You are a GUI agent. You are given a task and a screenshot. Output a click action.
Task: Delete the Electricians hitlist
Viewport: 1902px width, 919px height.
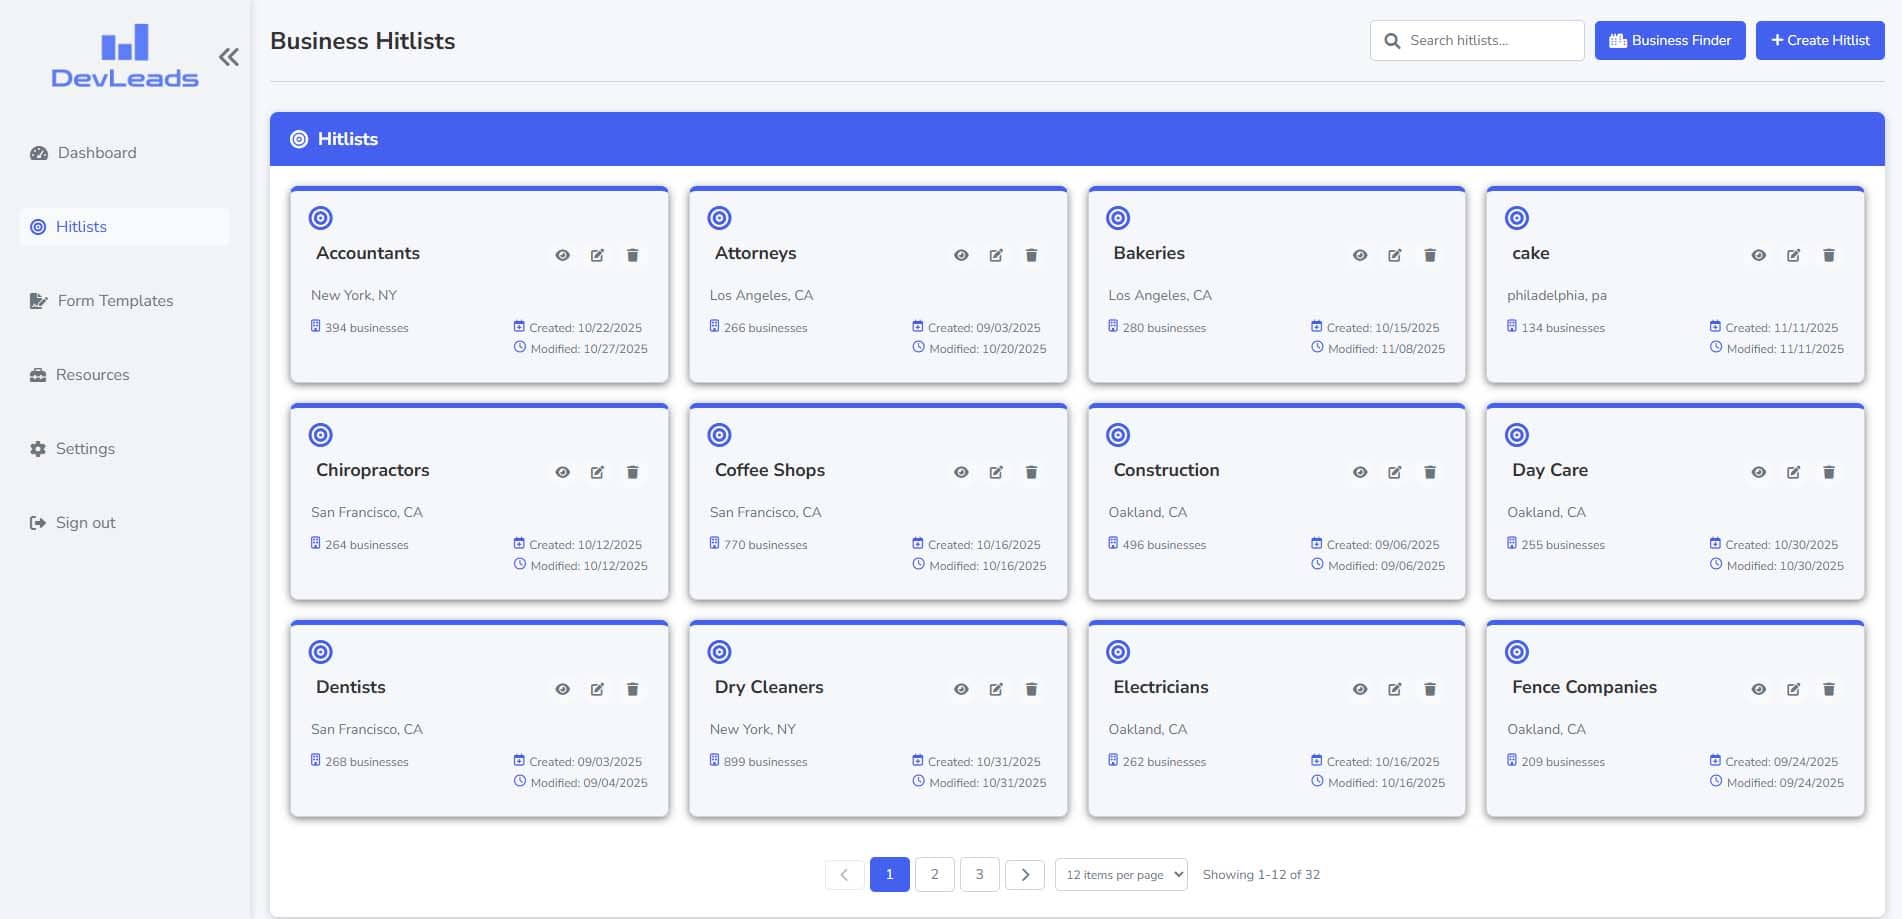pos(1430,690)
